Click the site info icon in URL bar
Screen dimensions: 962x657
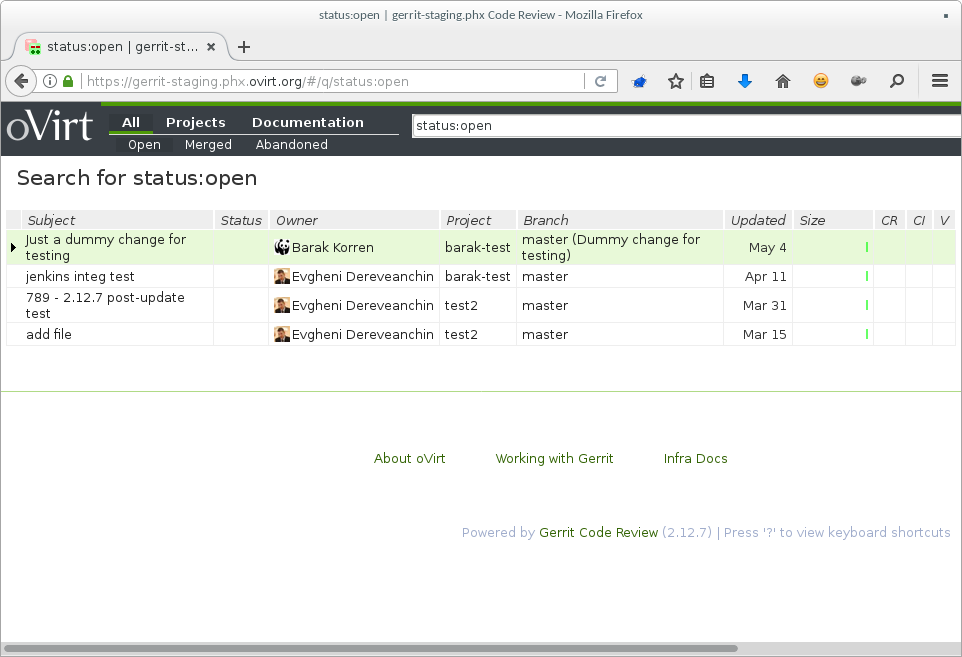pos(49,82)
